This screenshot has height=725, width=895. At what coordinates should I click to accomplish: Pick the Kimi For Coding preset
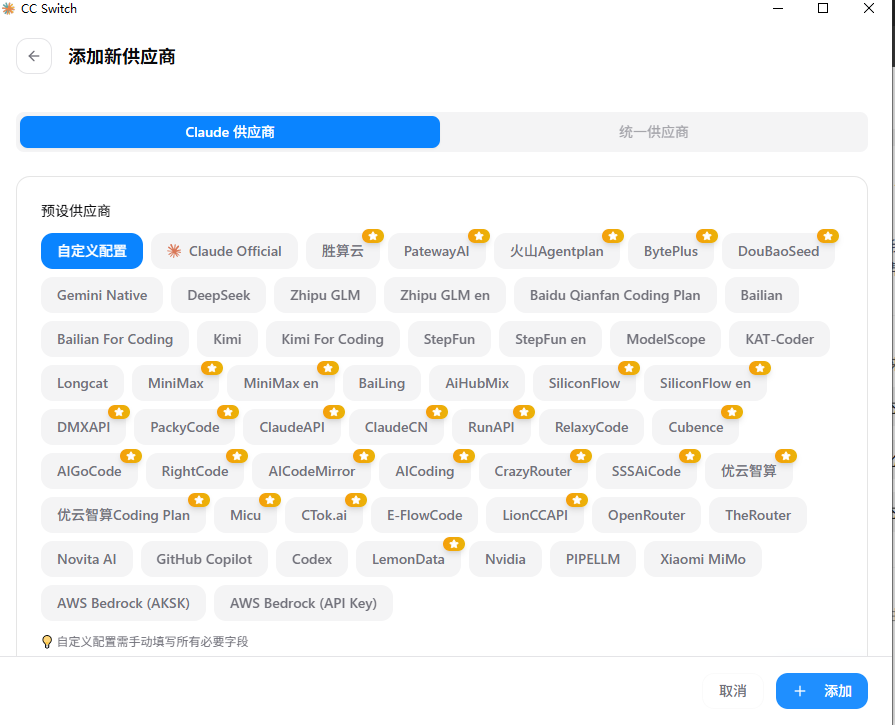pyautogui.click(x=332, y=339)
